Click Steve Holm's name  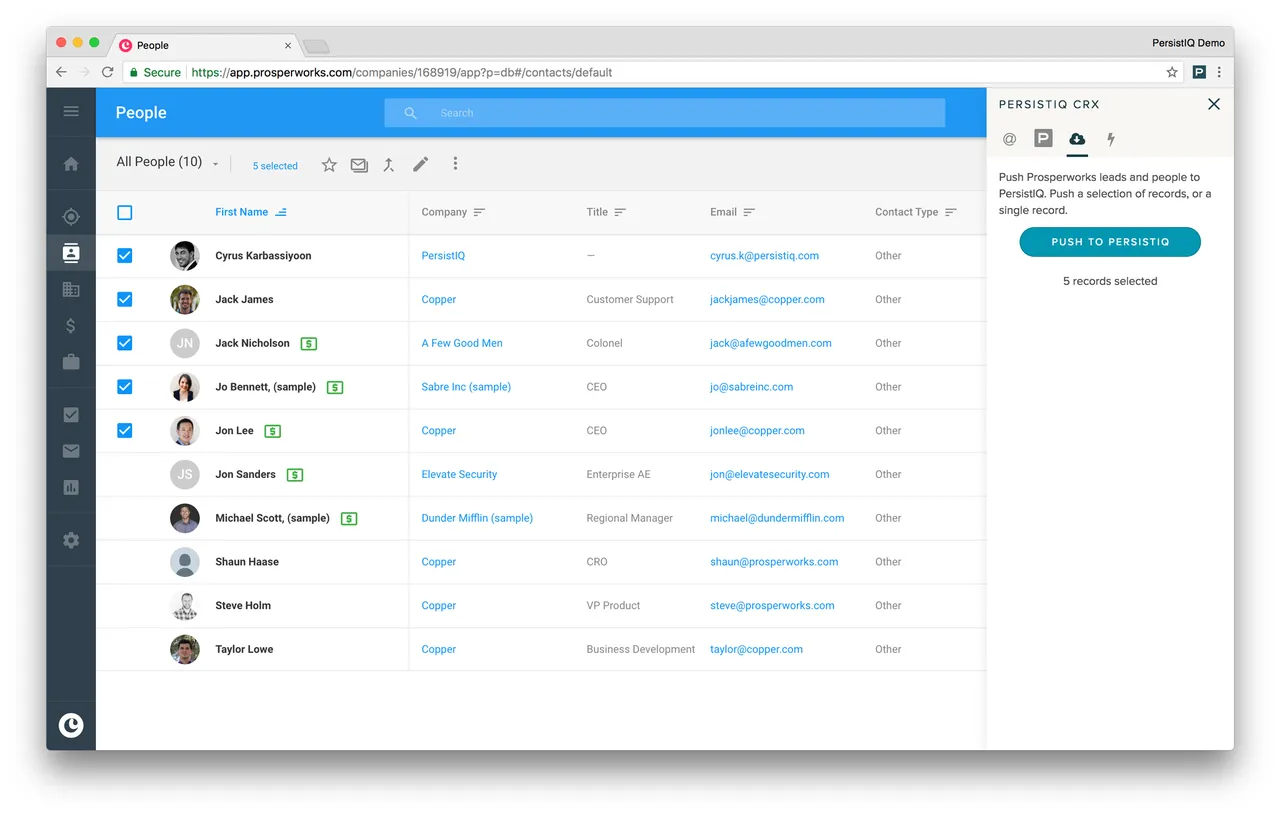(x=243, y=606)
